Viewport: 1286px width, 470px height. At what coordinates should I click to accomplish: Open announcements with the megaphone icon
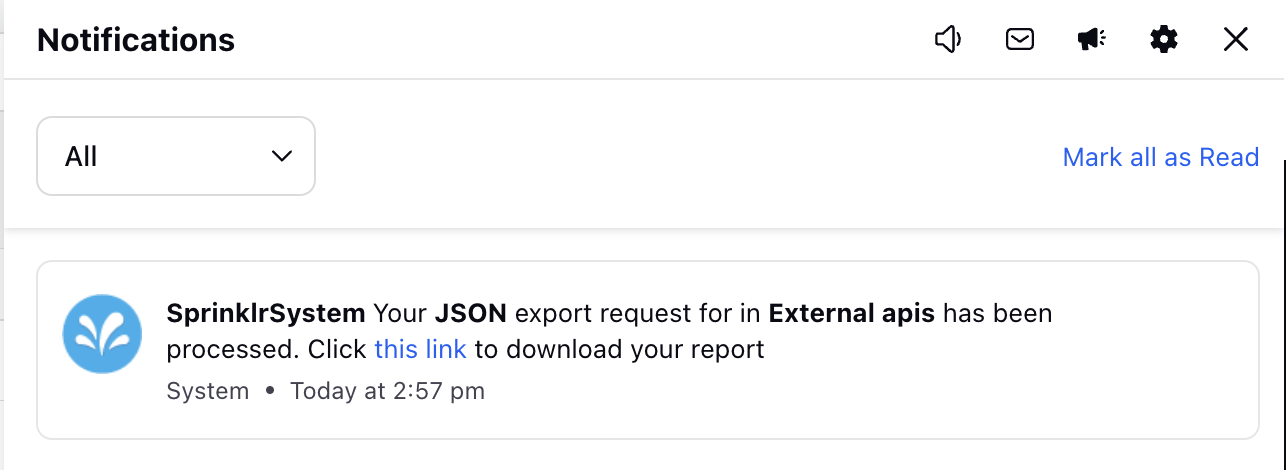click(x=1092, y=40)
